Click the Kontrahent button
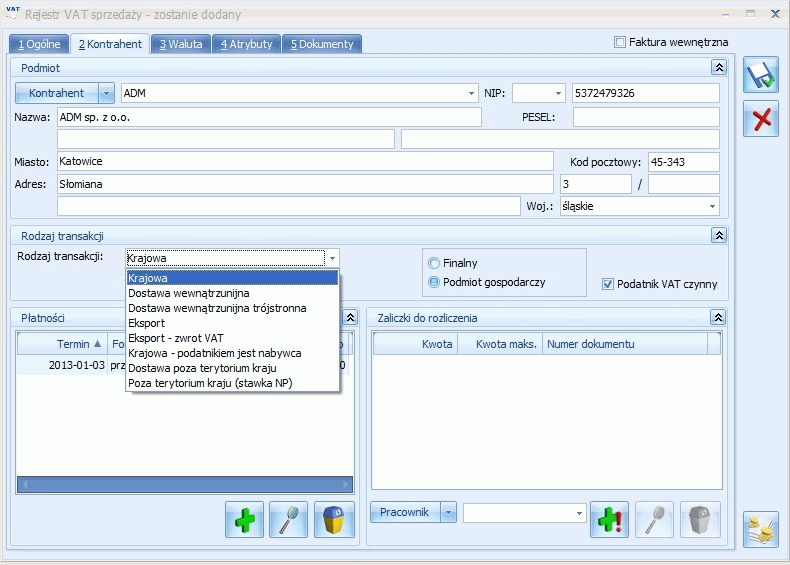This screenshot has height=565, width=790. click(x=56, y=93)
